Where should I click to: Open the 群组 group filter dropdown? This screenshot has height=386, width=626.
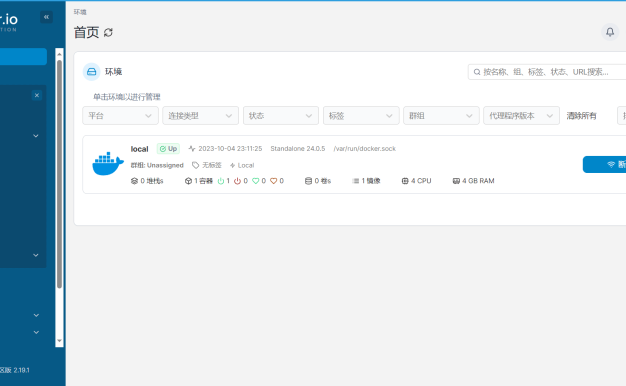(x=441, y=116)
